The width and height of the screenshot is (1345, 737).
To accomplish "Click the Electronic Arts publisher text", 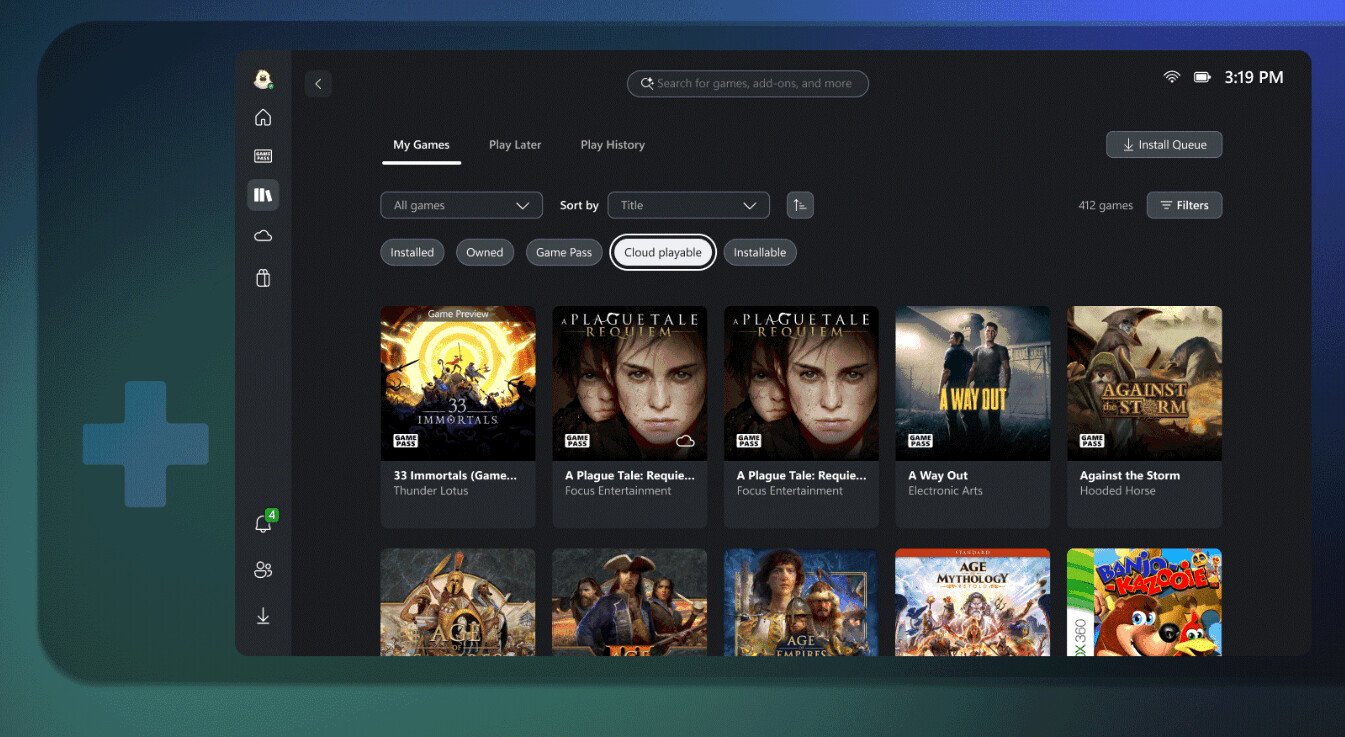I will pos(945,491).
